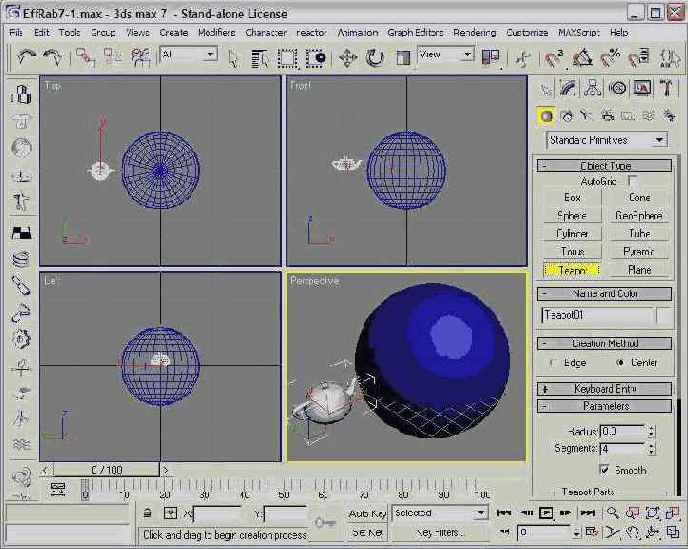
Task: Open the Standard Primitives dropdown
Action: [x=606, y=140]
